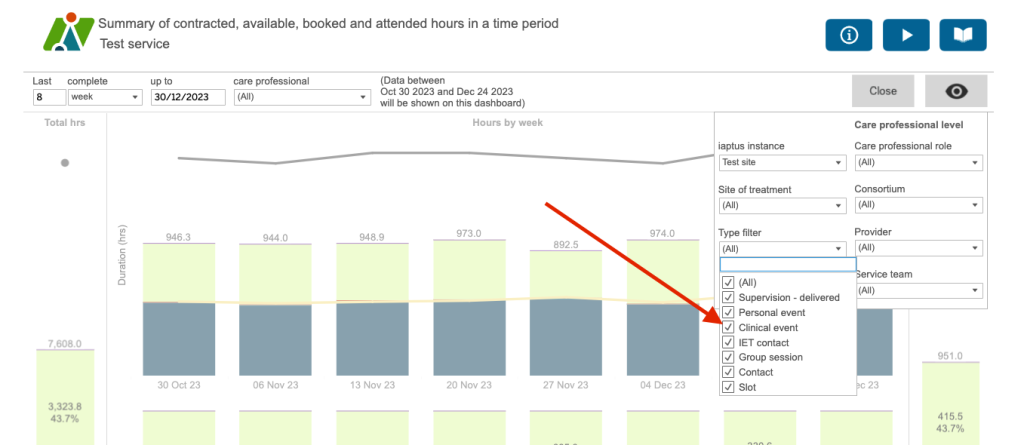Expand the Care professional role dropdown

coord(918,162)
